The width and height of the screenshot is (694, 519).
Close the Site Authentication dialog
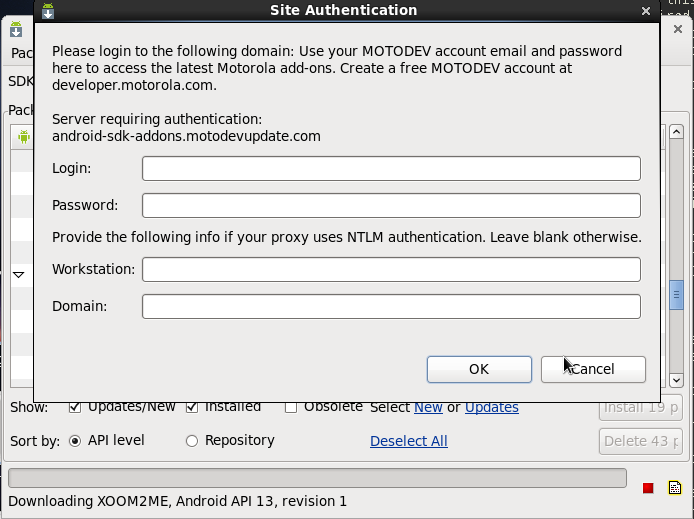[646, 11]
